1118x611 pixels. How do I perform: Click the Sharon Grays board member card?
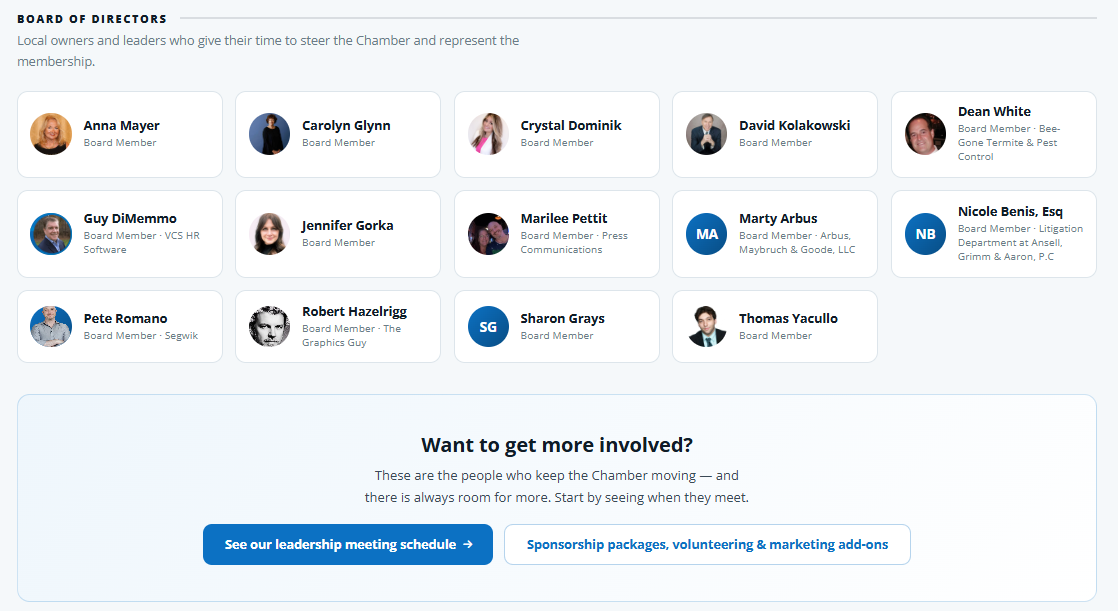(557, 327)
